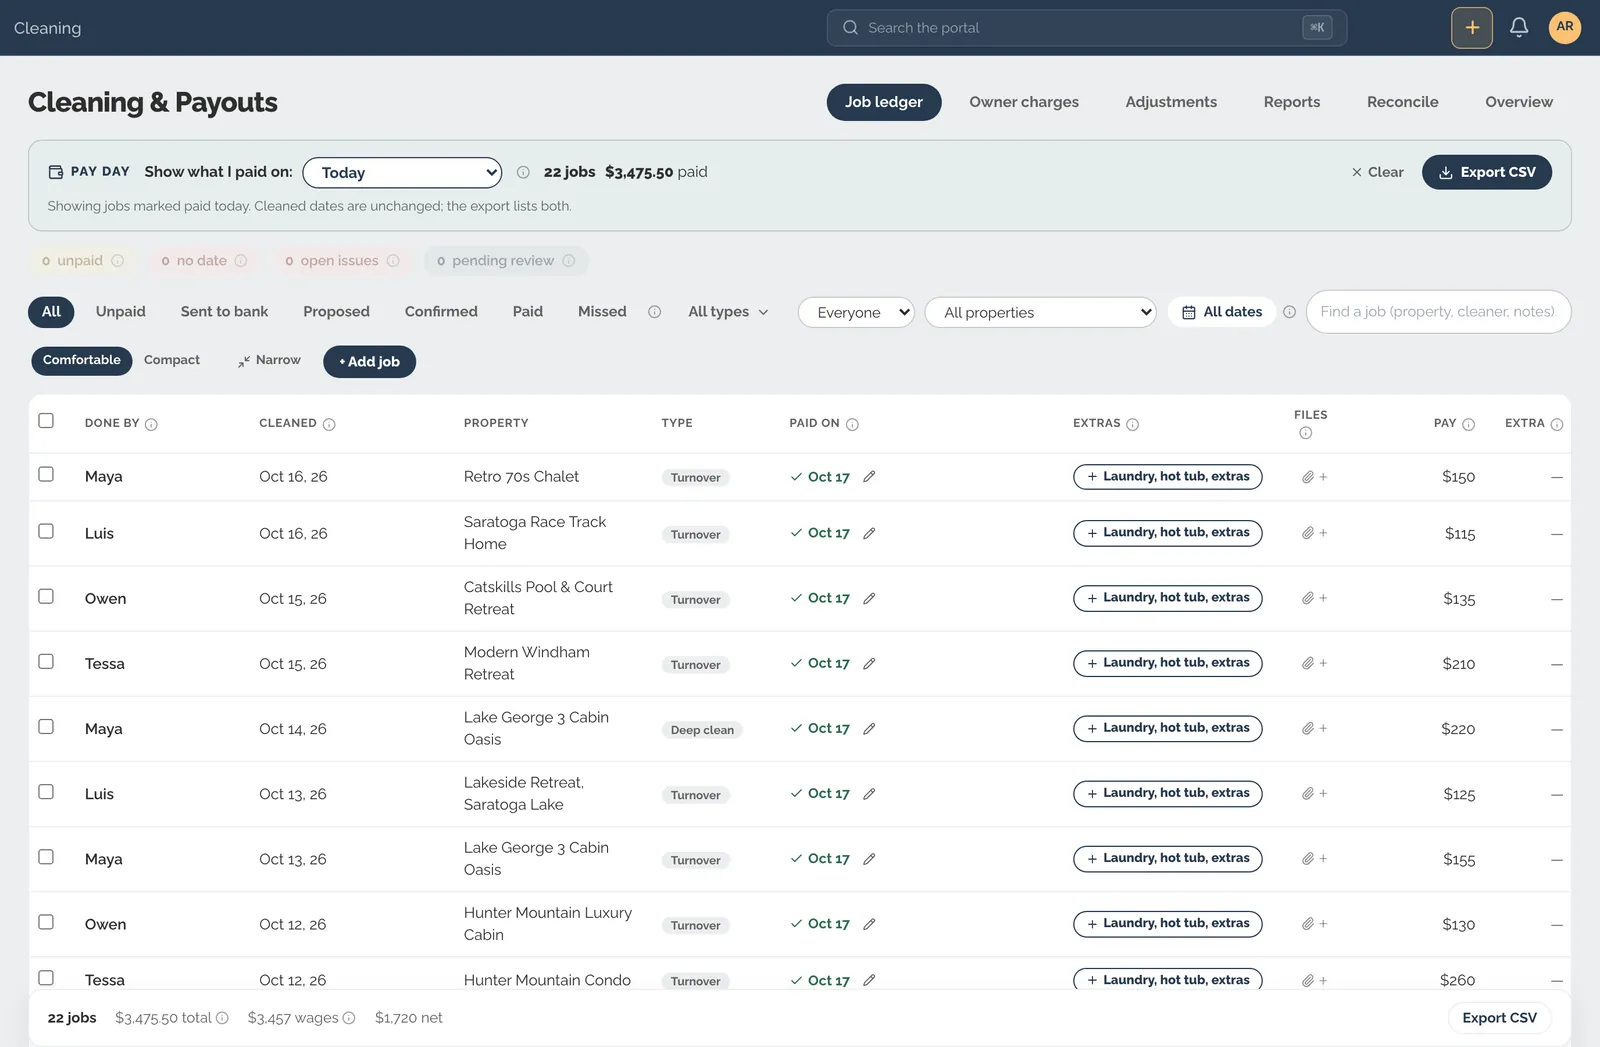This screenshot has height=1047, width=1600.
Task: Show info about the Paid On column
Action: point(852,424)
